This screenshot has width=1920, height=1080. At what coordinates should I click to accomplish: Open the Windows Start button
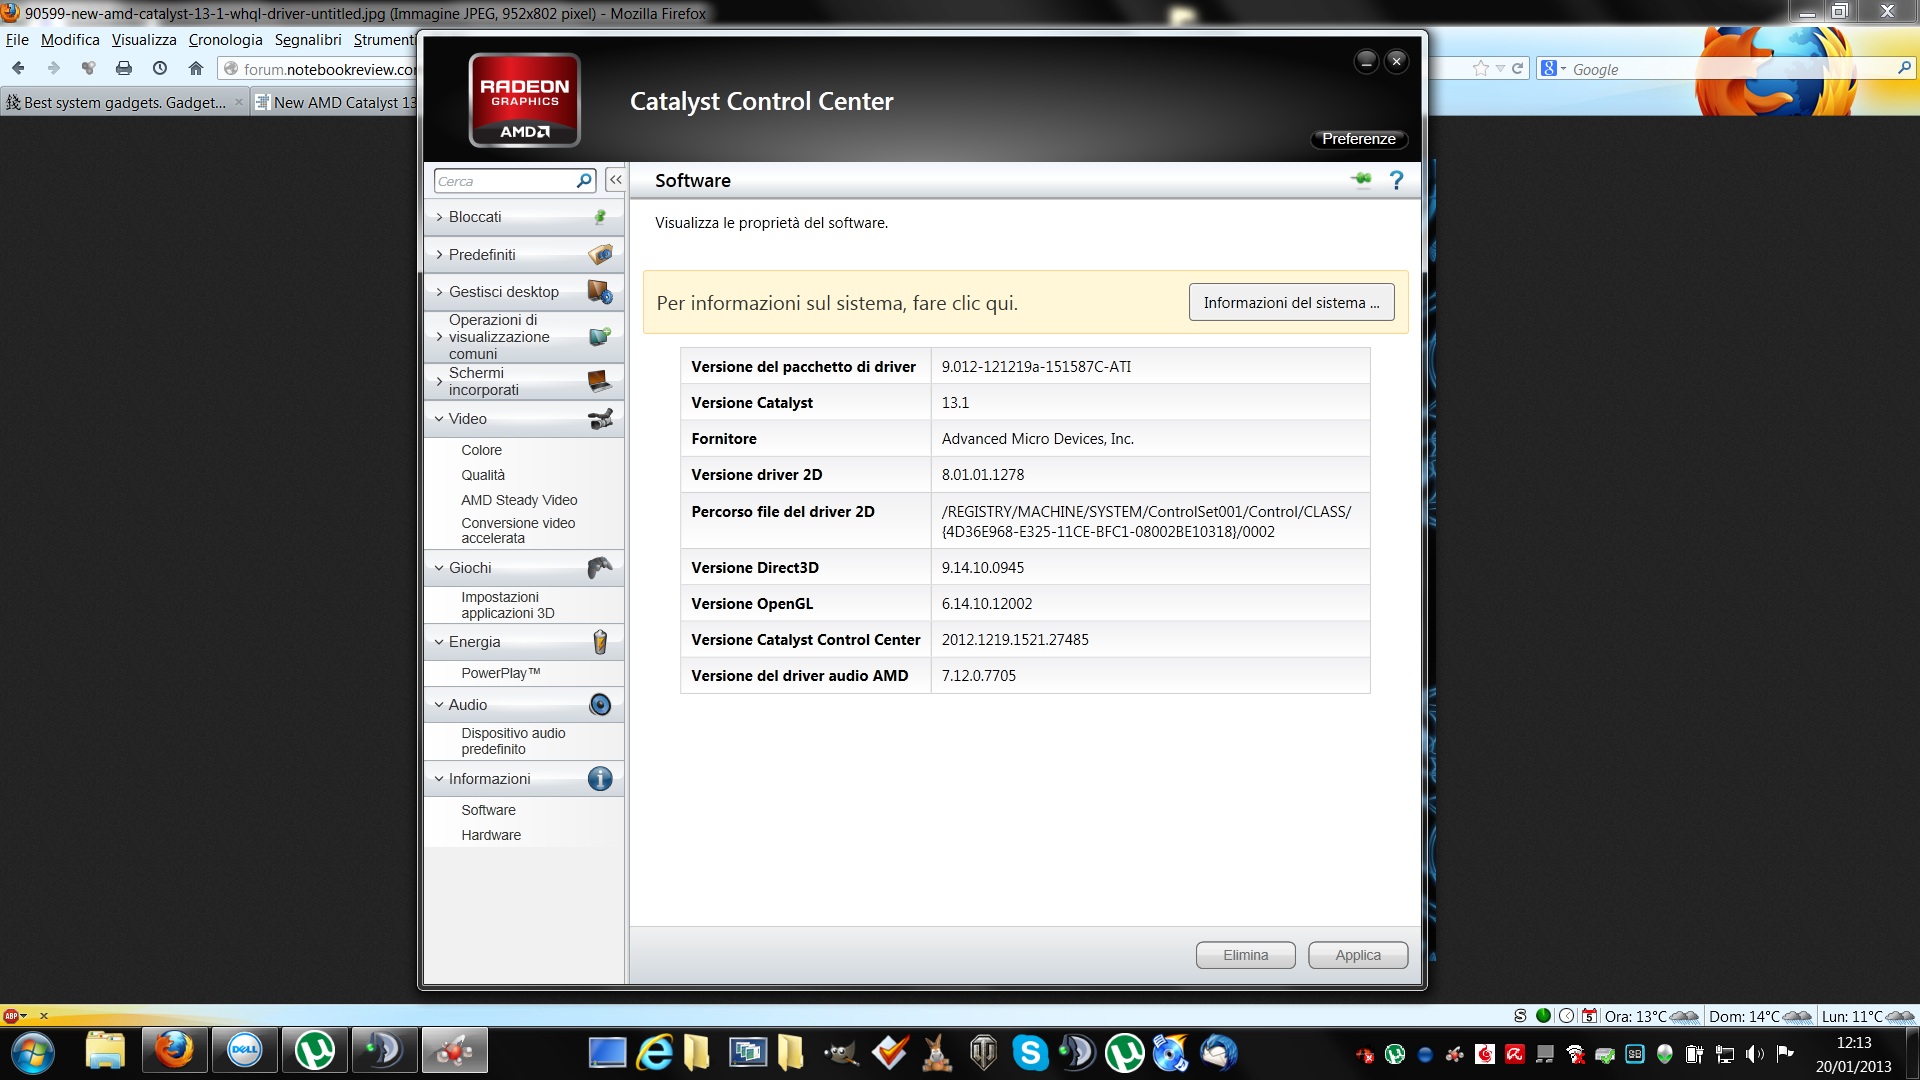click(32, 1053)
